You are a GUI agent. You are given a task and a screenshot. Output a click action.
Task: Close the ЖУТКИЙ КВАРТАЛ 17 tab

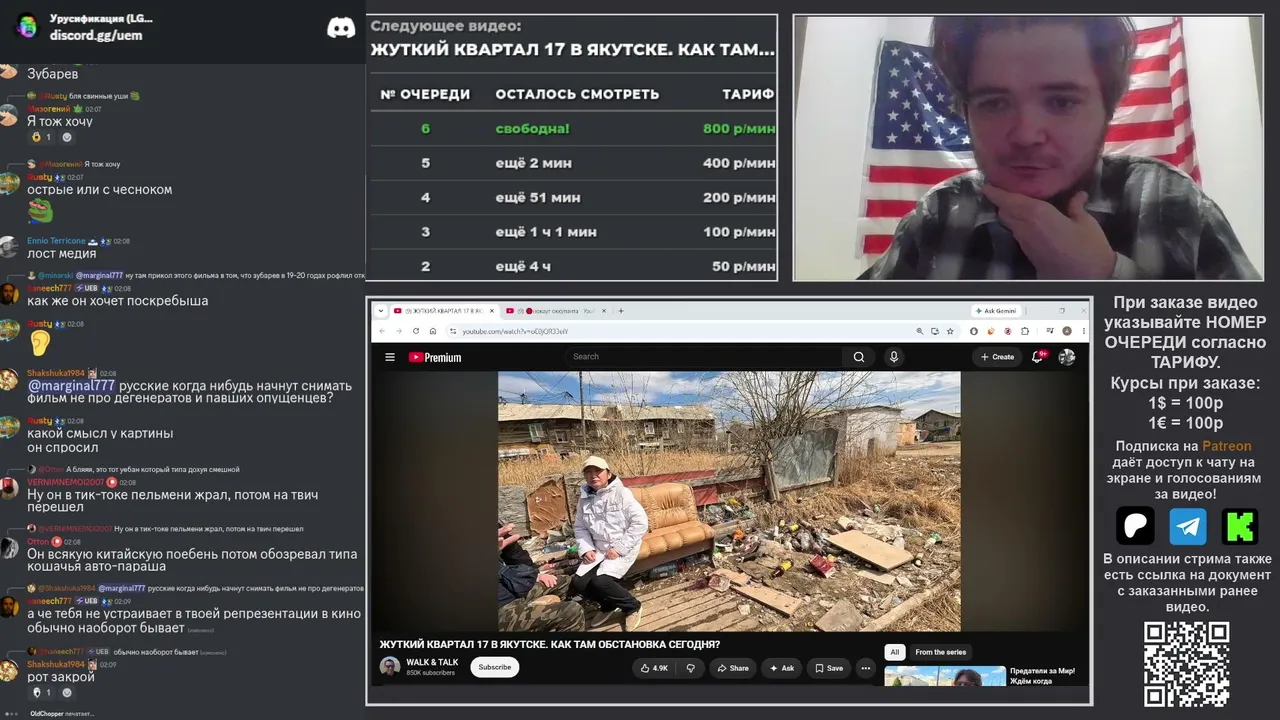click(x=490, y=311)
